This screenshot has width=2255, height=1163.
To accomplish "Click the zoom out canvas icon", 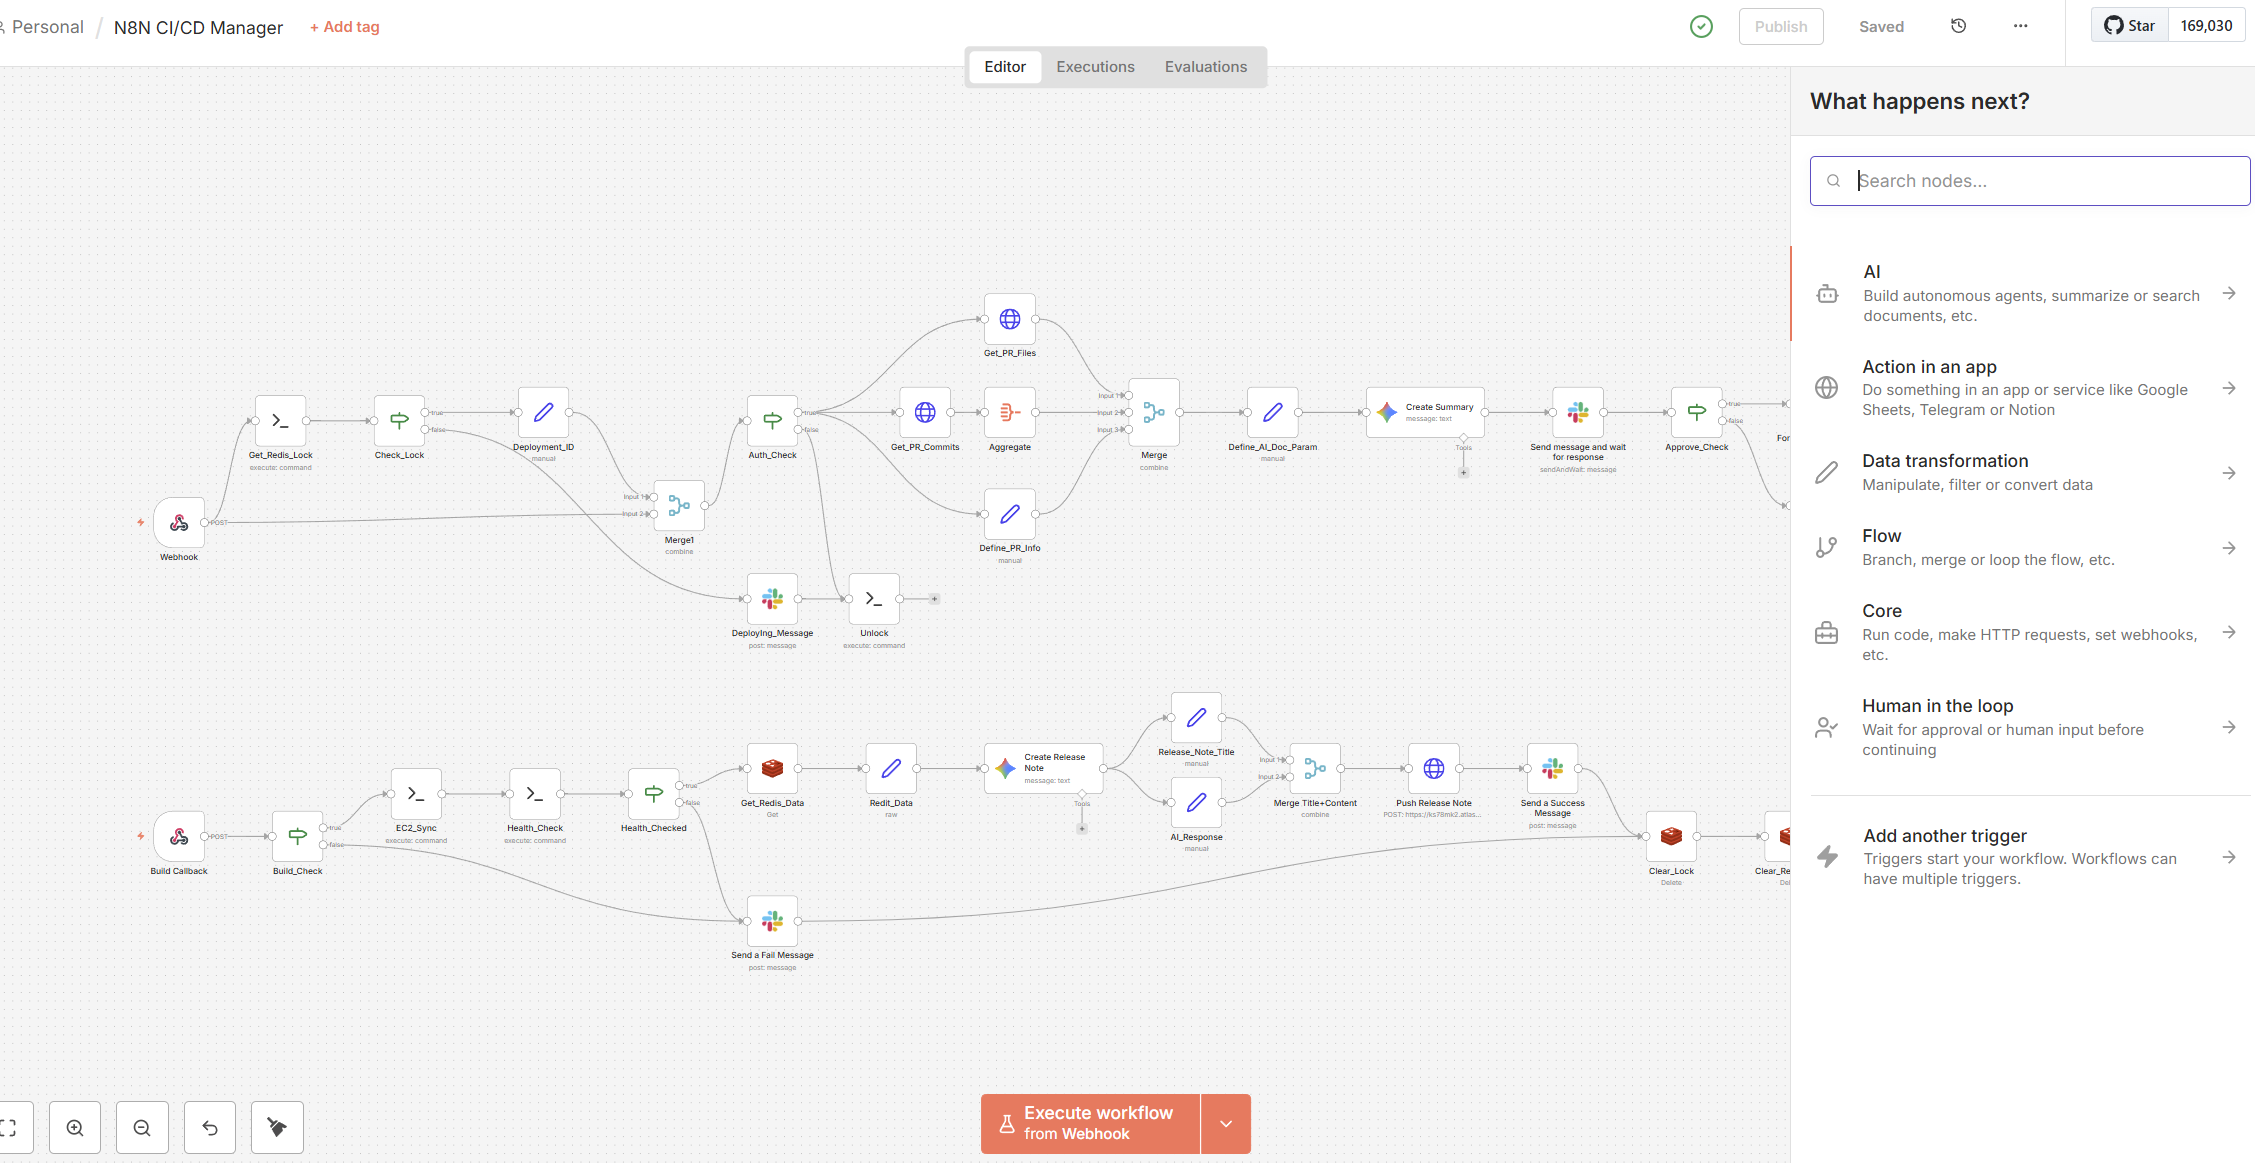I will point(142,1128).
